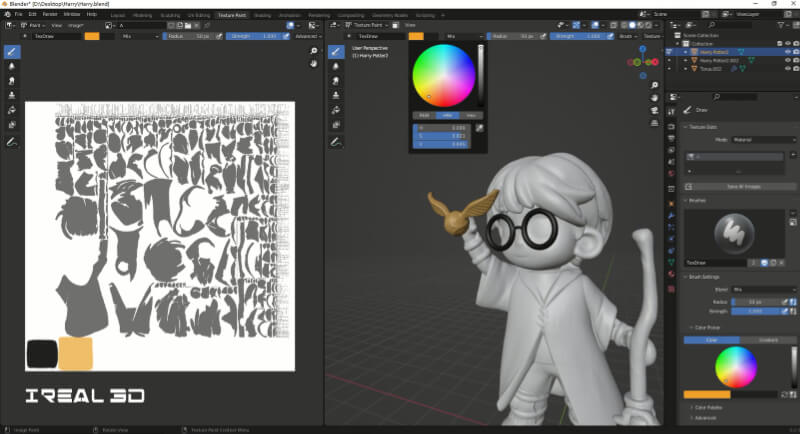Select the Draw brush tool in image editor

(x=12, y=52)
